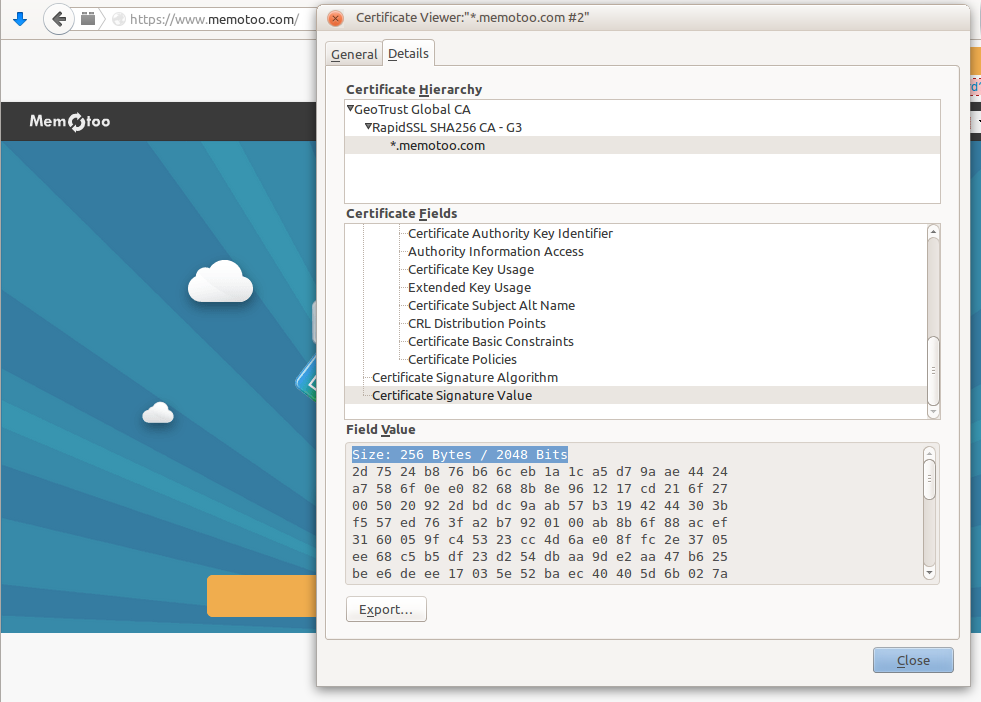Click the Memotoo logo on the webpage
Screen dimensions: 981x702
(x=69, y=121)
